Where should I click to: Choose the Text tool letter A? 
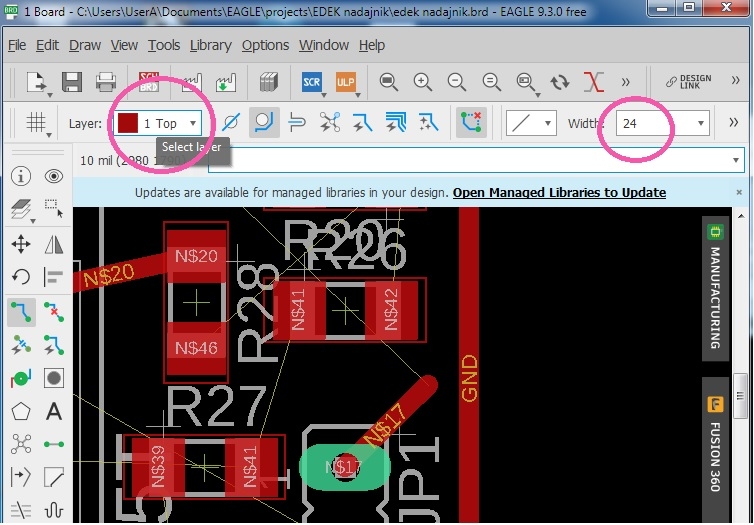click(x=54, y=412)
